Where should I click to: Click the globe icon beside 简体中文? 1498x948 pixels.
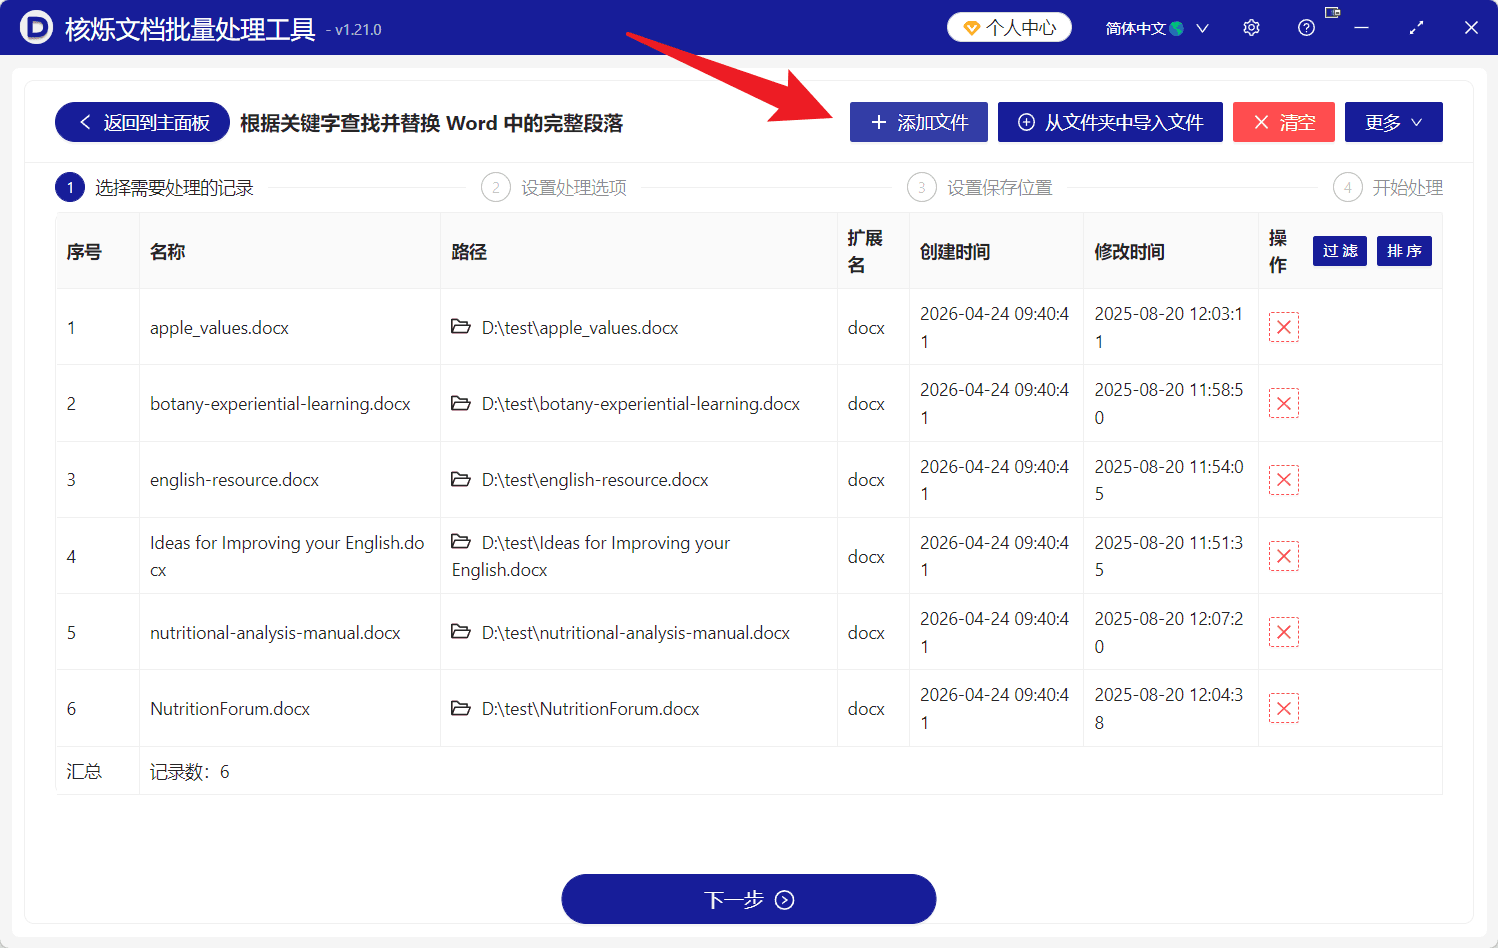pyautogui.click(x=1176, y=27)
